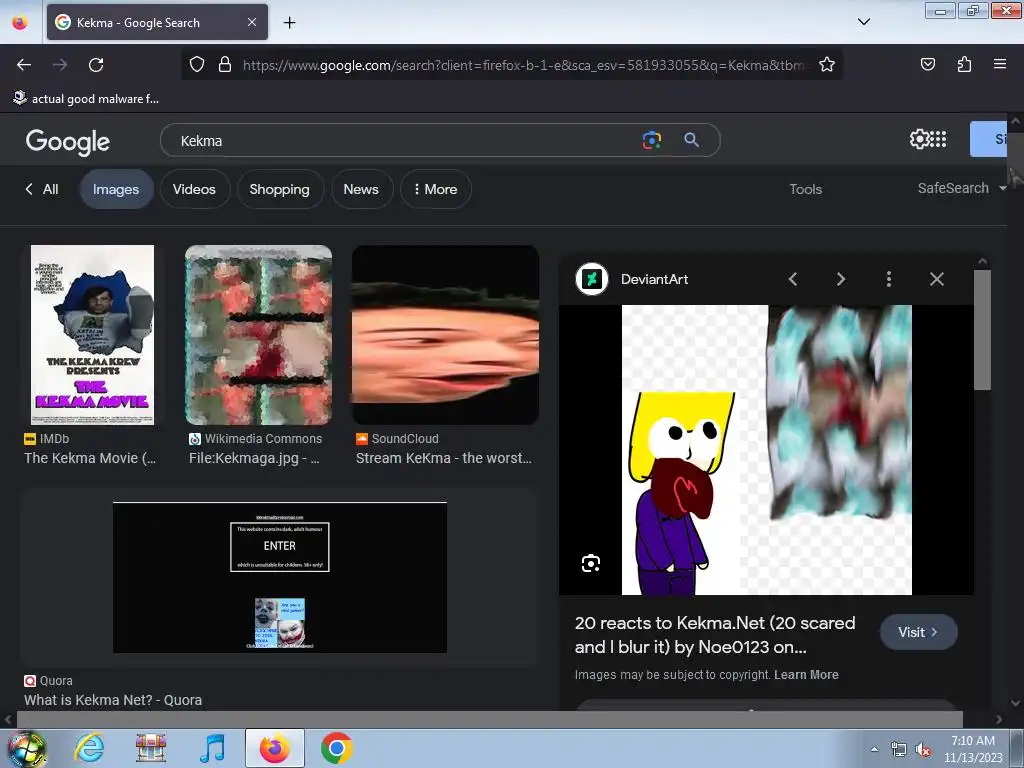This screenshot has height=768, width=1024.
Task: Open 'What is Kekma Net? - Quora' link
Action: 113,700
